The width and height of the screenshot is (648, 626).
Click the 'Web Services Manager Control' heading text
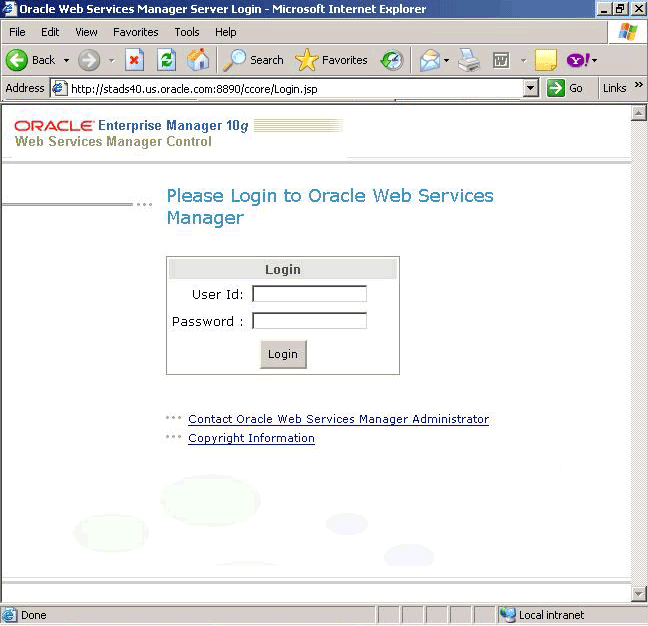coord(113,142)
